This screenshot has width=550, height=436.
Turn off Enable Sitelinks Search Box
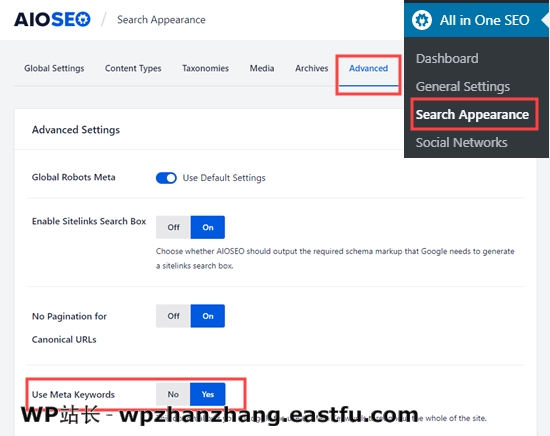point(173,227)
